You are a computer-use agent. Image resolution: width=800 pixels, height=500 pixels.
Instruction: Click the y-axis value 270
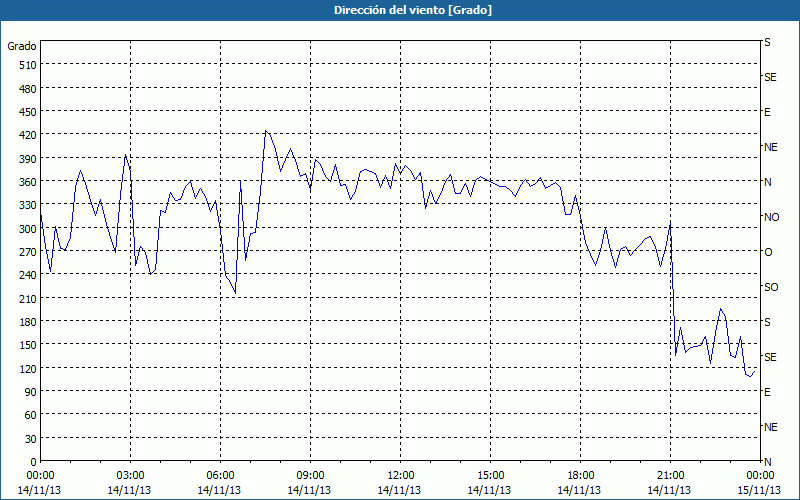tap(28, 252)
